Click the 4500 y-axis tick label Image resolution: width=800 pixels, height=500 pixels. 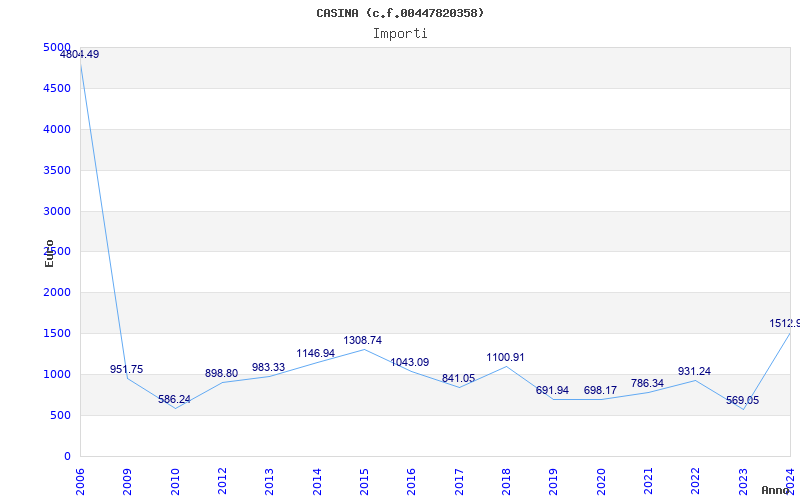click(x=57, y=88)
